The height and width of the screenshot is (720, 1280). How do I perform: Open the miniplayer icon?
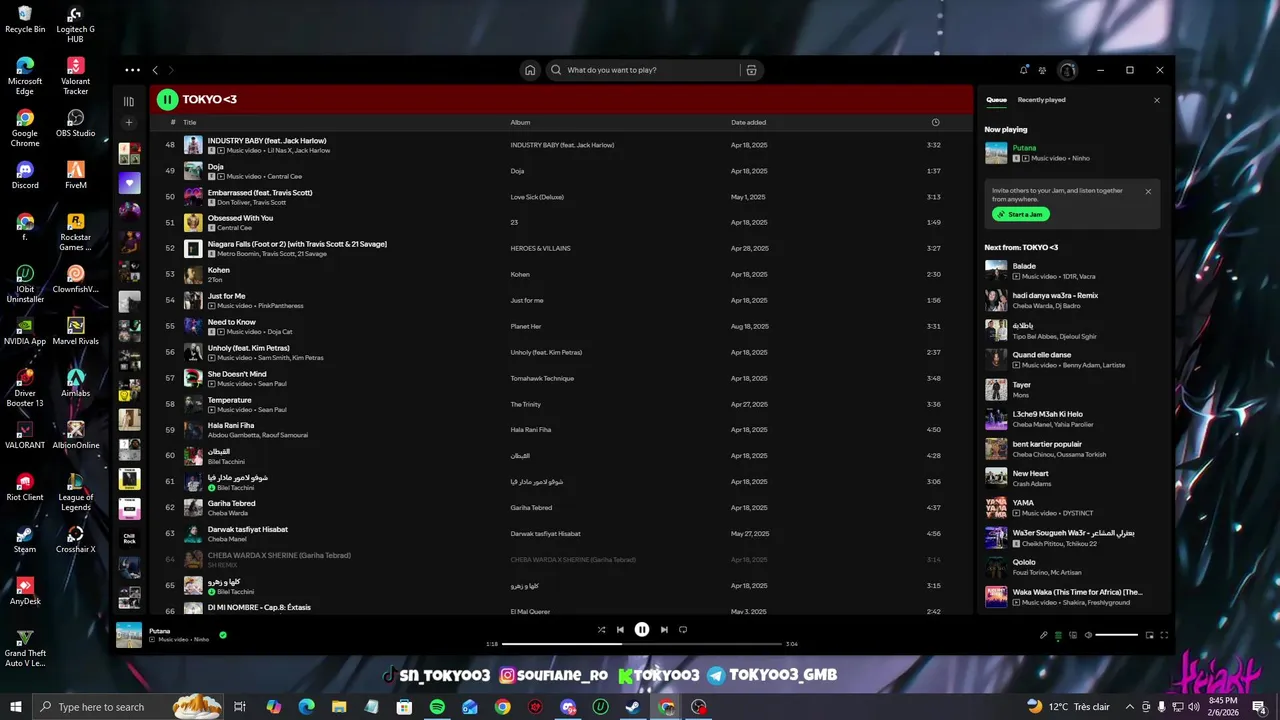pyautogui.click(x=1149, y=635)
